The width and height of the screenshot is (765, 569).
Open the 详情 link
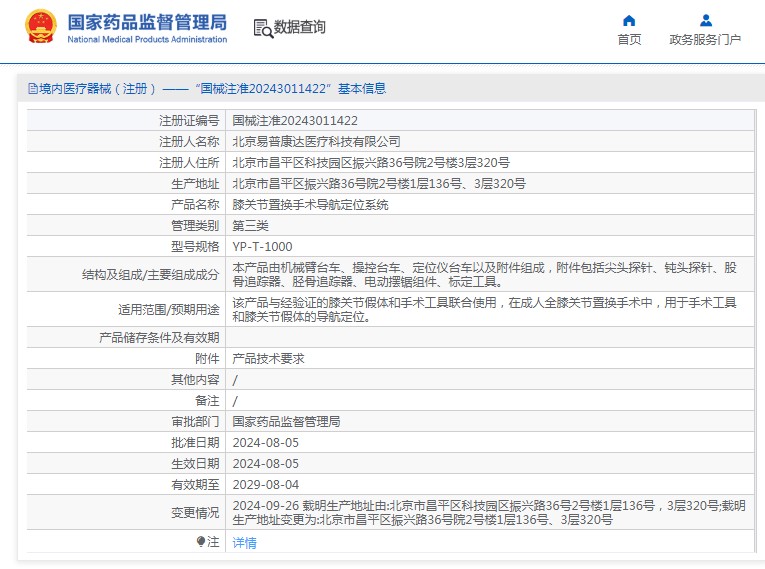click(244, 542)
